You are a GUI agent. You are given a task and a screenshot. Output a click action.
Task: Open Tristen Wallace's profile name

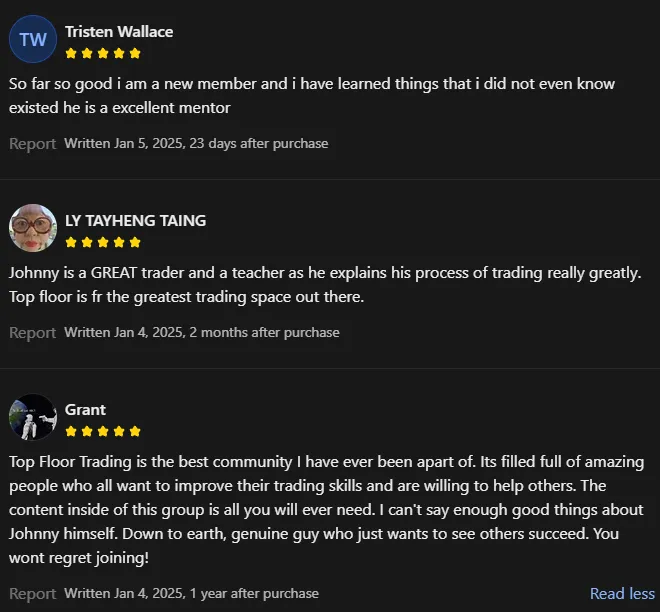pos(119,32)
